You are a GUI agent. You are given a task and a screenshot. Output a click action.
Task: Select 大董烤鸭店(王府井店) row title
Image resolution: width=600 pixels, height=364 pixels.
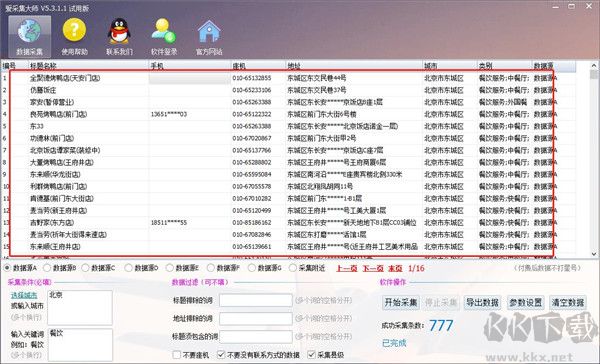click(x=62, y=162)
